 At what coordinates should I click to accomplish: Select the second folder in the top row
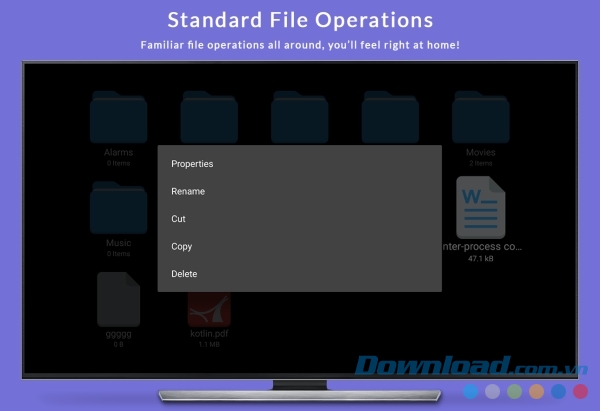(x=209, y=117)
